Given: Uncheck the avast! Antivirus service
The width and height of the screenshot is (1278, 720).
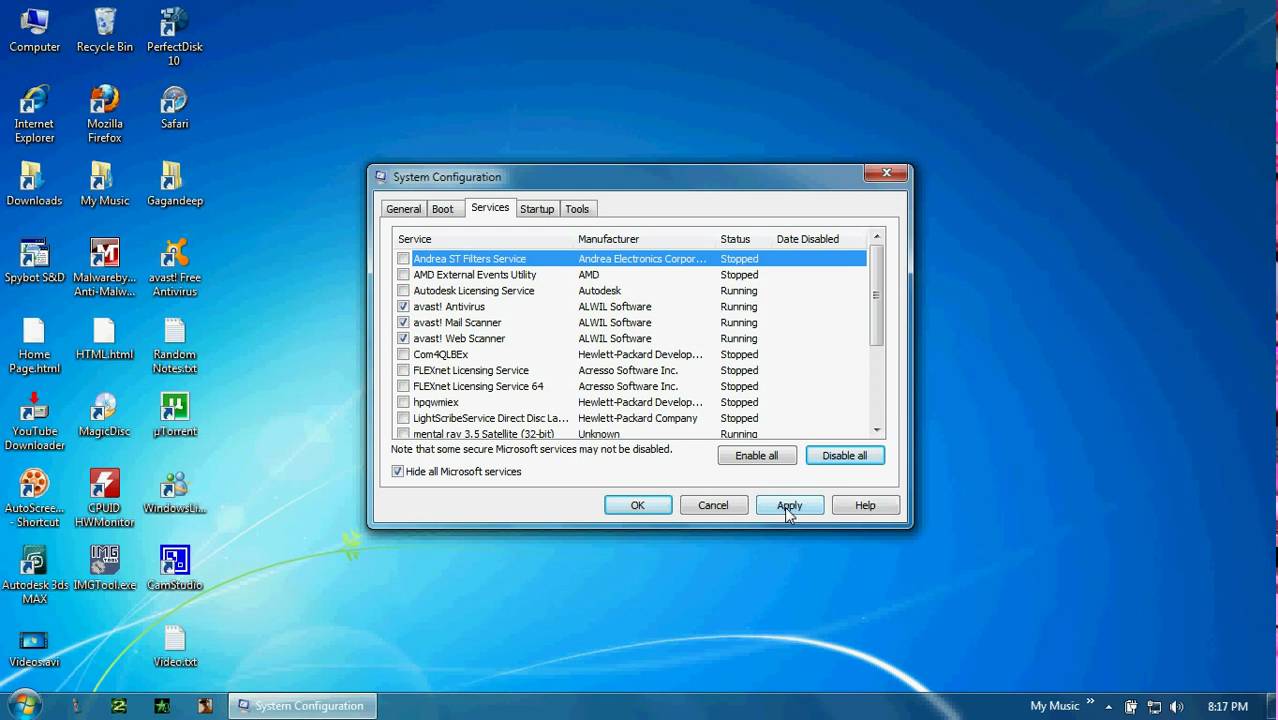Looking at the screenshot, I should [x=403, y=307].
